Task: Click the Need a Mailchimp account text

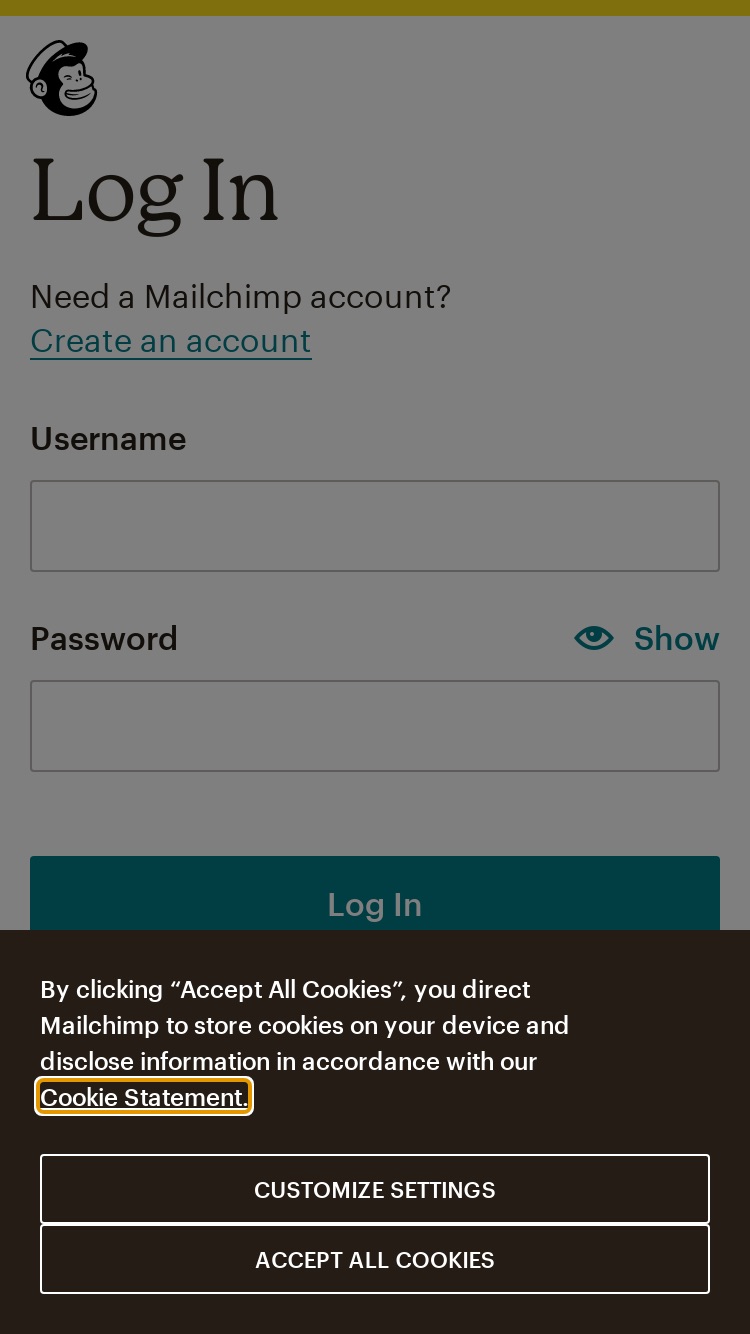Action: coord(241,297)
